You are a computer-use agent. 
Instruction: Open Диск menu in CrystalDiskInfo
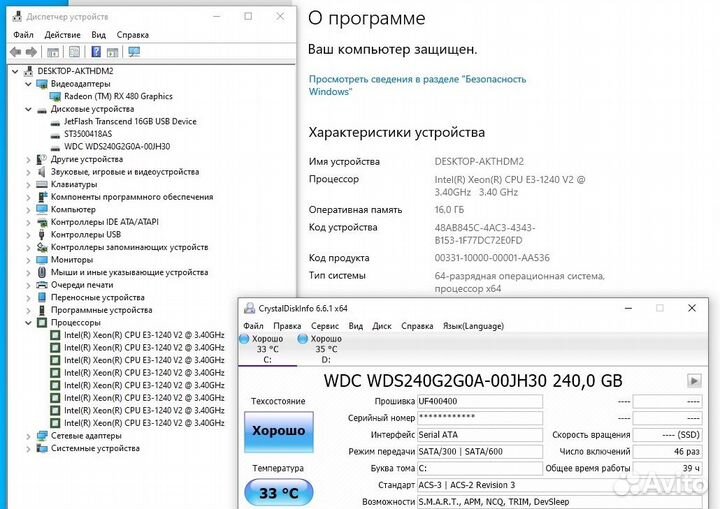pos(382,326)
